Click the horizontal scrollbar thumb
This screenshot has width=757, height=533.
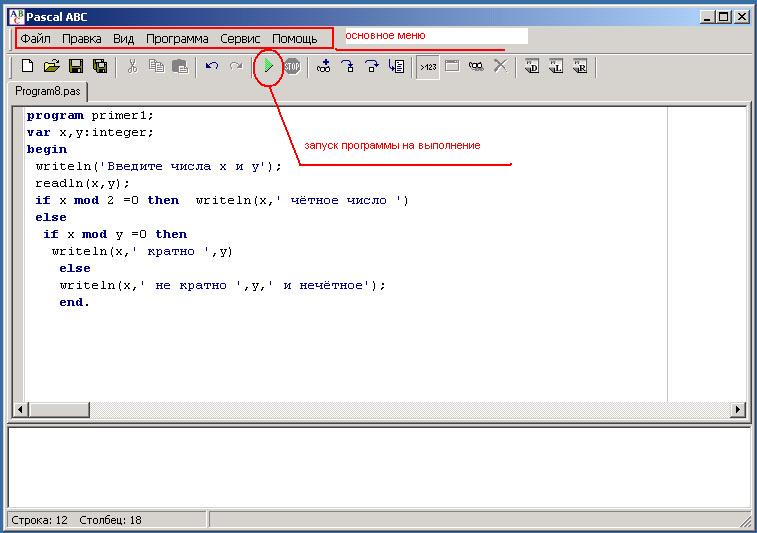[58, 409]
